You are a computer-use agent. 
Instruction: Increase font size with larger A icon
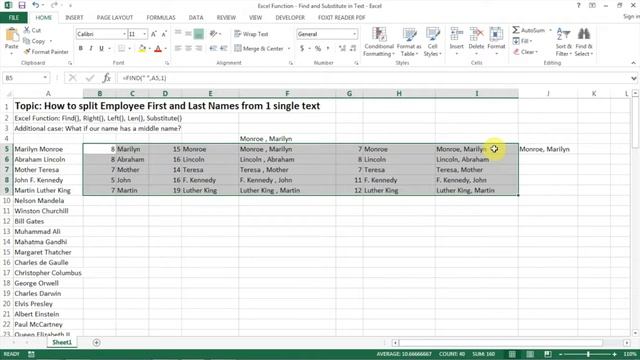154,34
